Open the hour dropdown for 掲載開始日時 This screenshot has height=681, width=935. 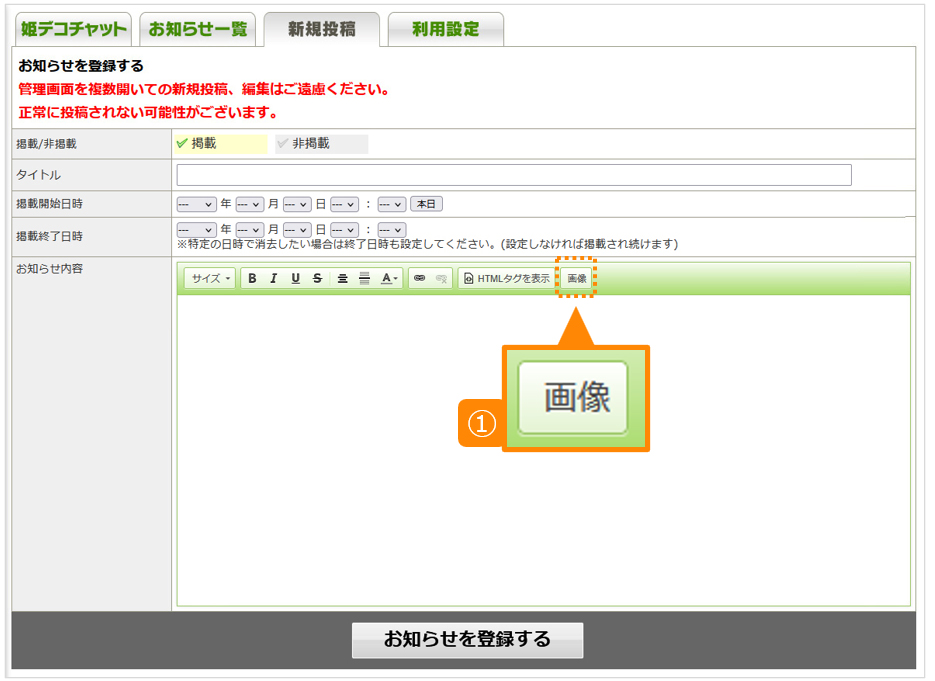coord(344,204)
